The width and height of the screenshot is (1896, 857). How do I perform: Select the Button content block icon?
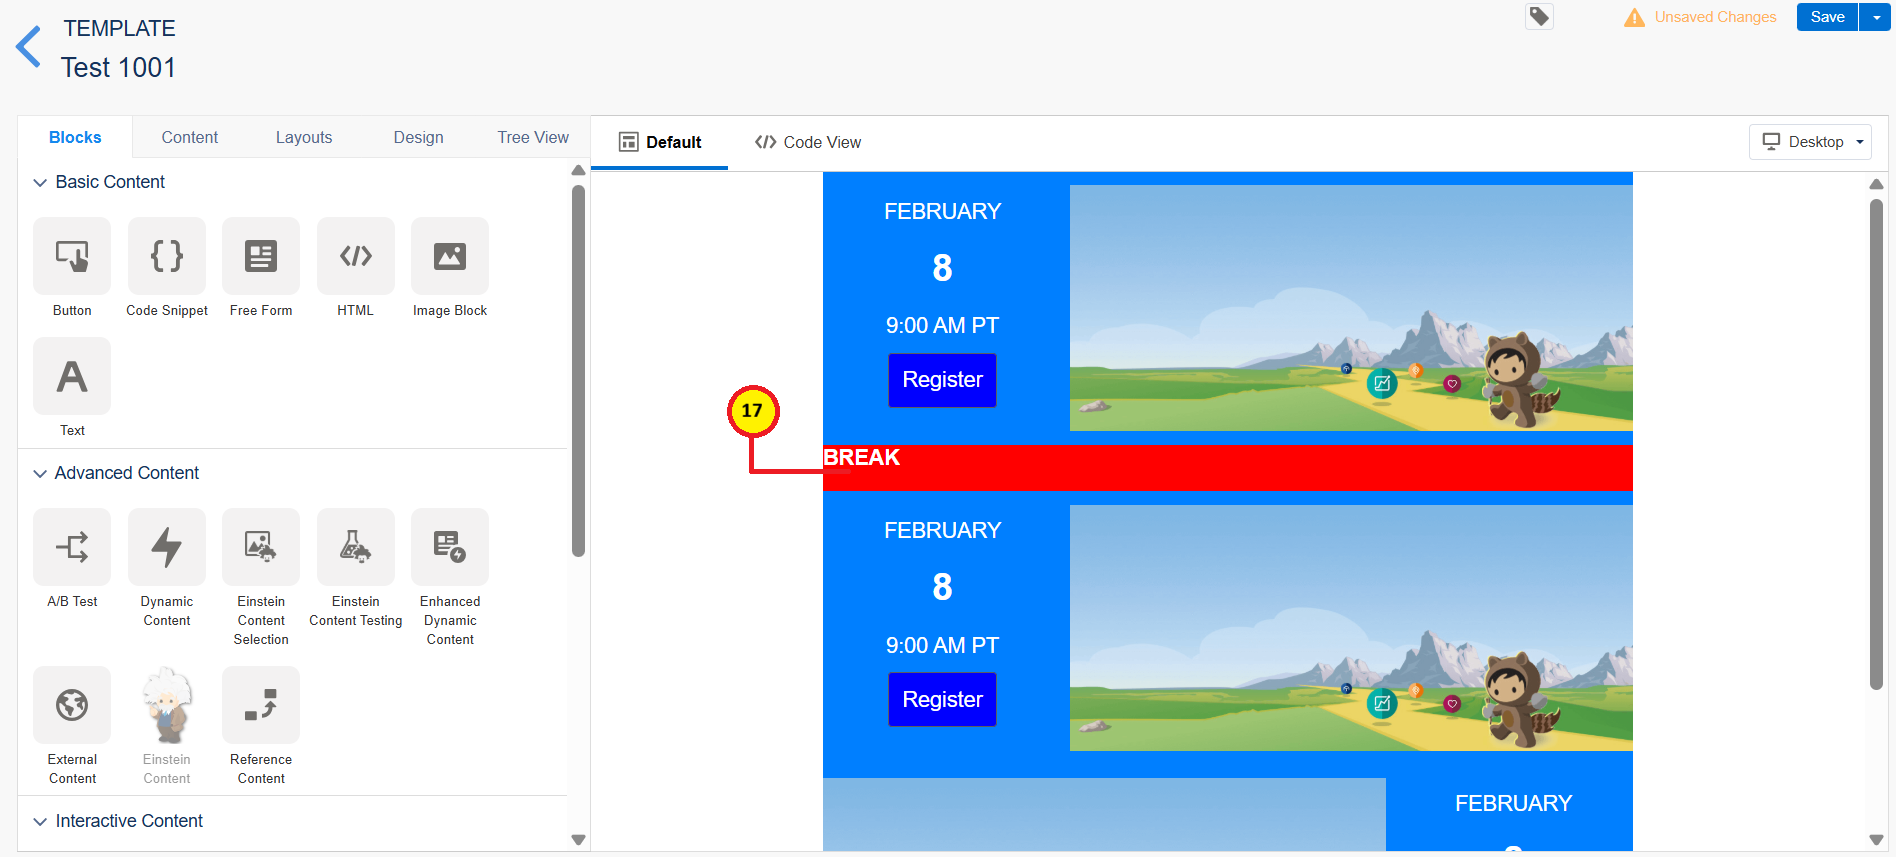coord(72,256)
